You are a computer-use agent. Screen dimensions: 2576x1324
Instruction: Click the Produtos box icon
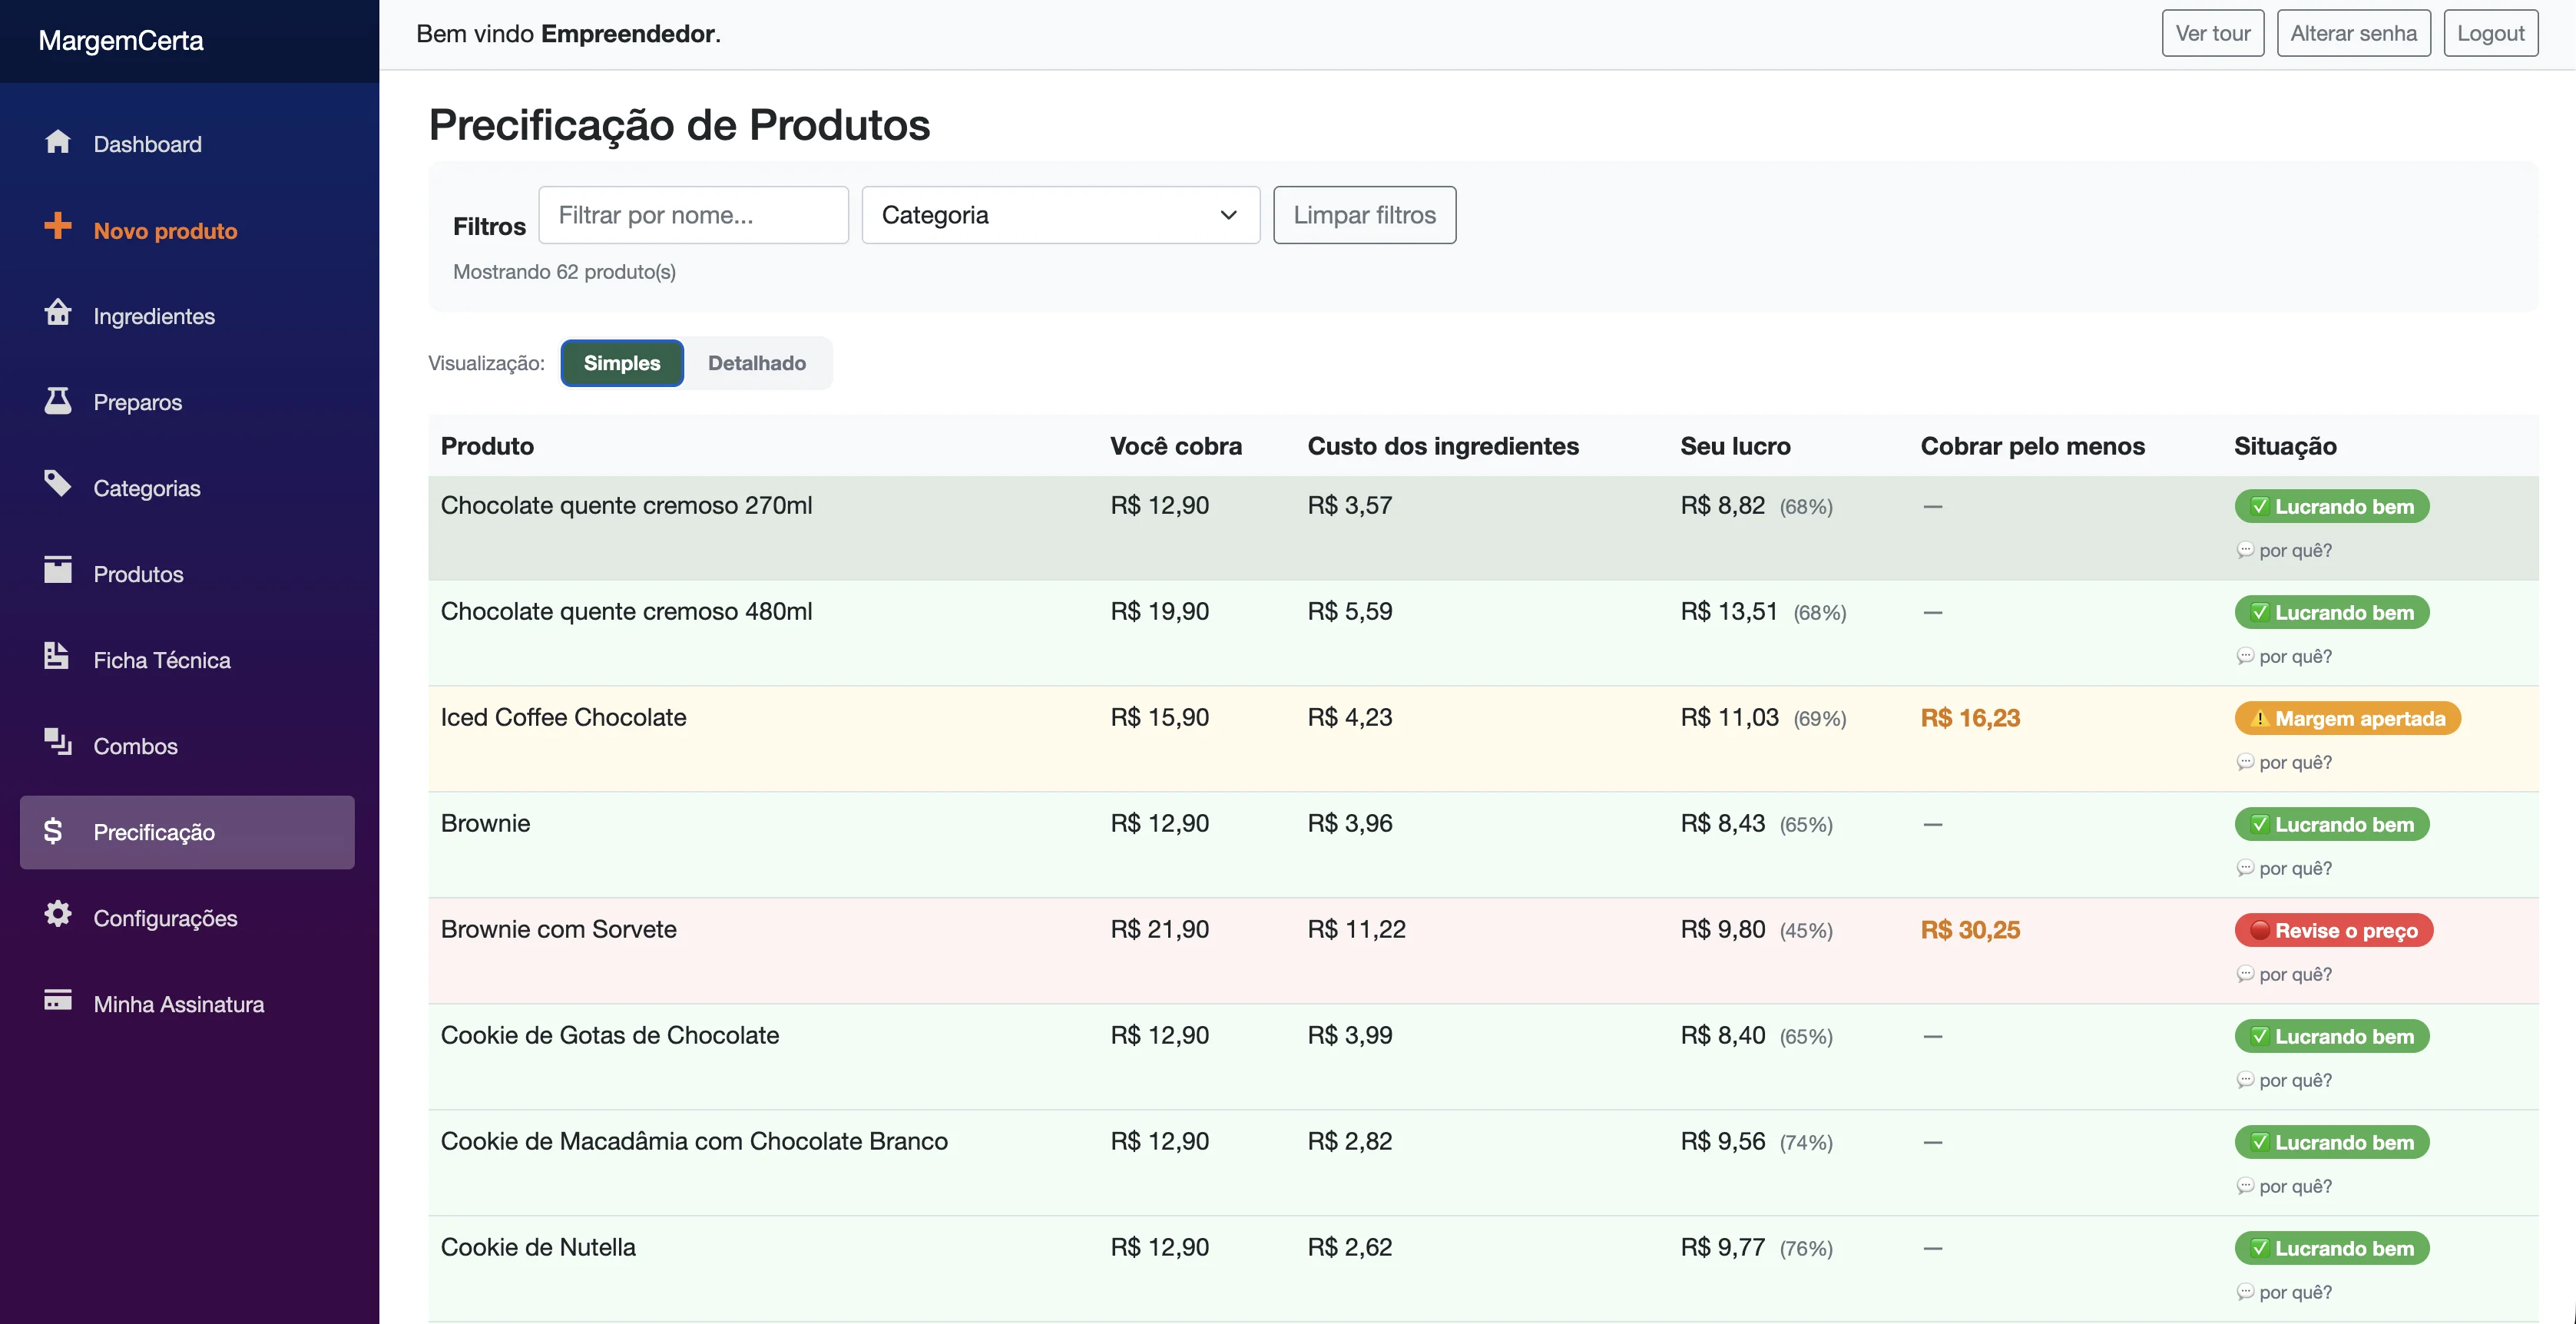pos(58,570)
